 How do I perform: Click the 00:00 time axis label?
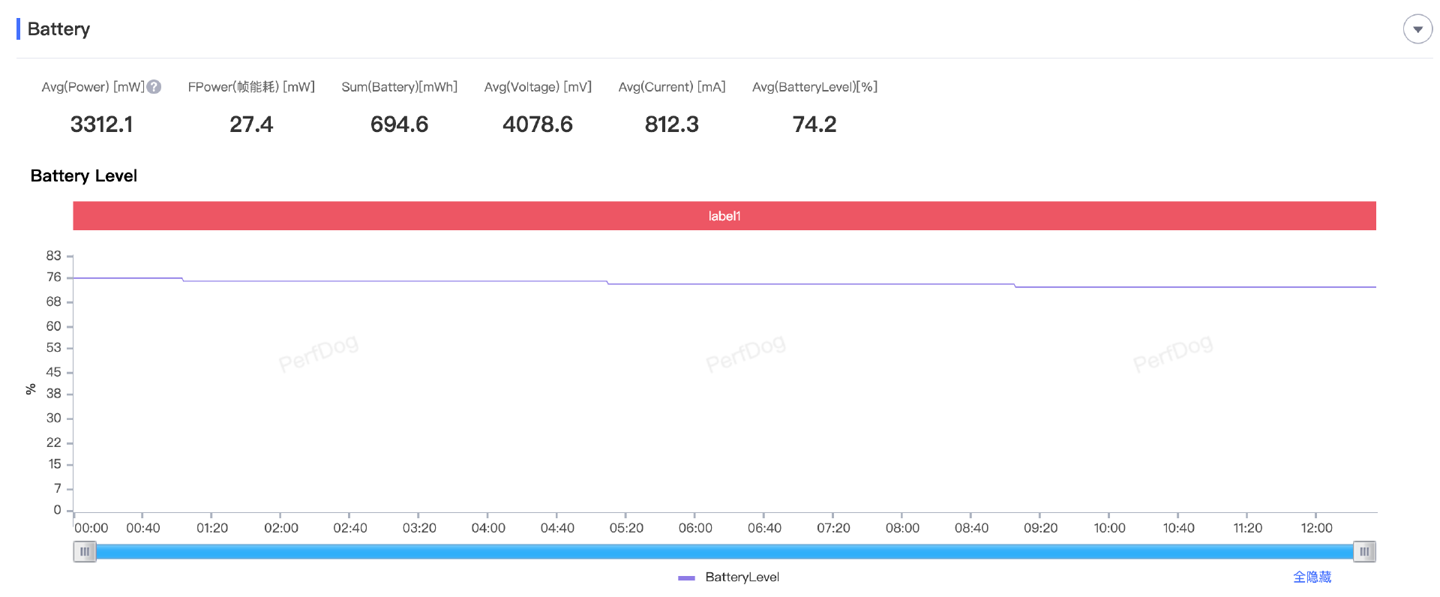coord(91,528)
